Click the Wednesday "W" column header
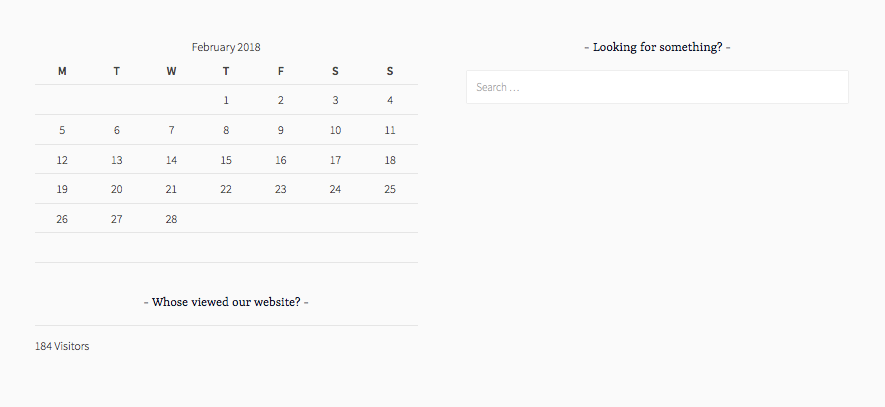The height and width of the screenshot is (407, 885). click(171, 71)
